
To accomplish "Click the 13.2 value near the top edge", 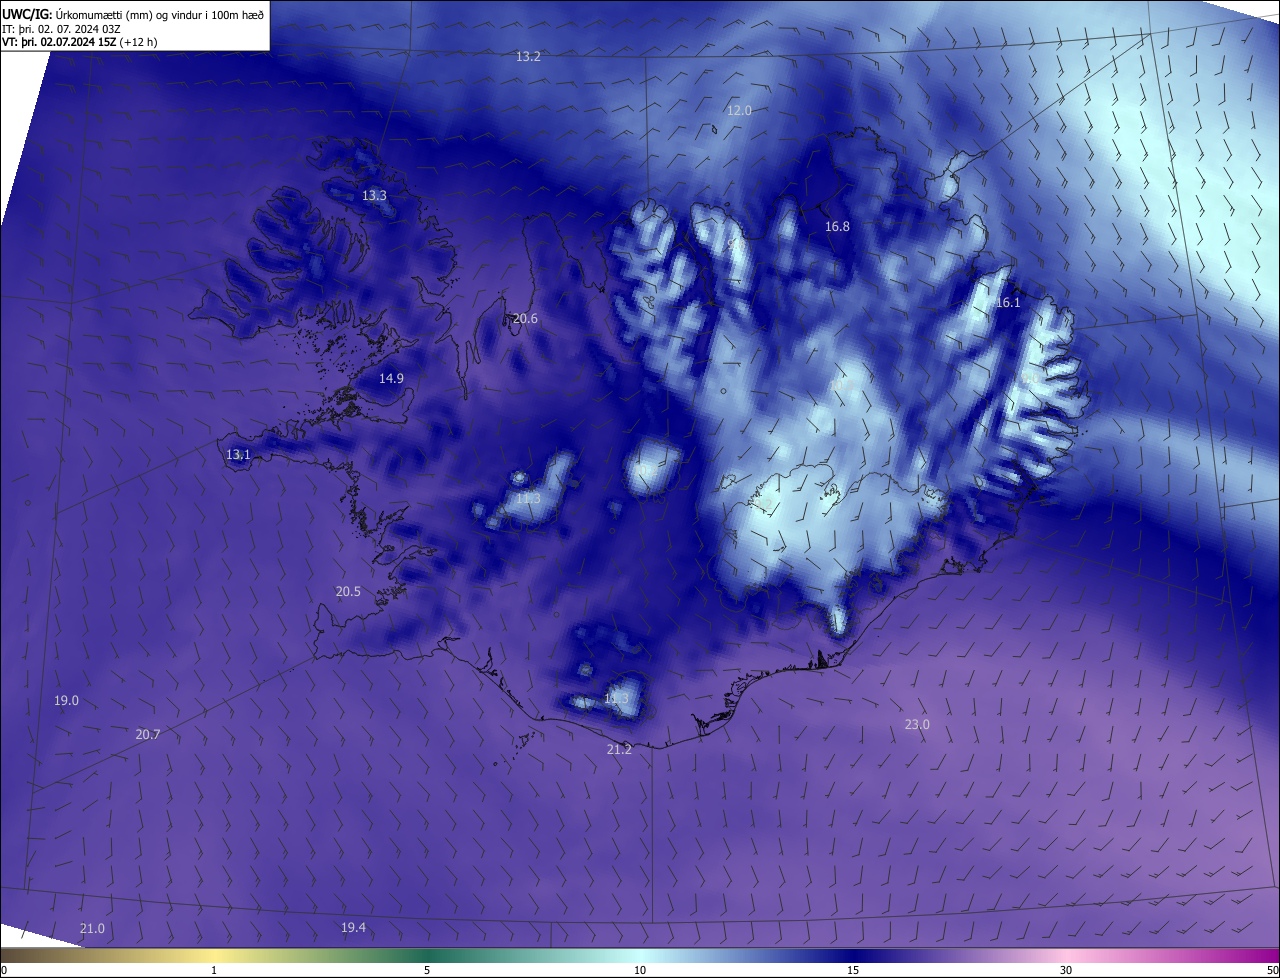I will (x=528, y=57).
